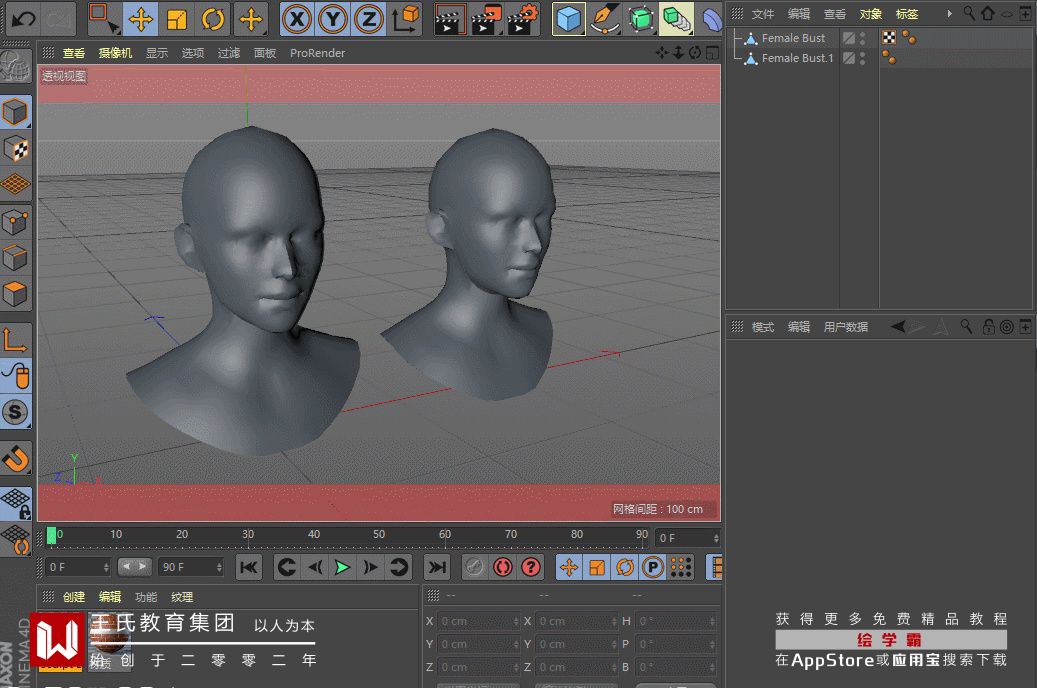Jump to the end of the animation
The width and height of the screenshot is (1037, 688).
pos(437,568)
